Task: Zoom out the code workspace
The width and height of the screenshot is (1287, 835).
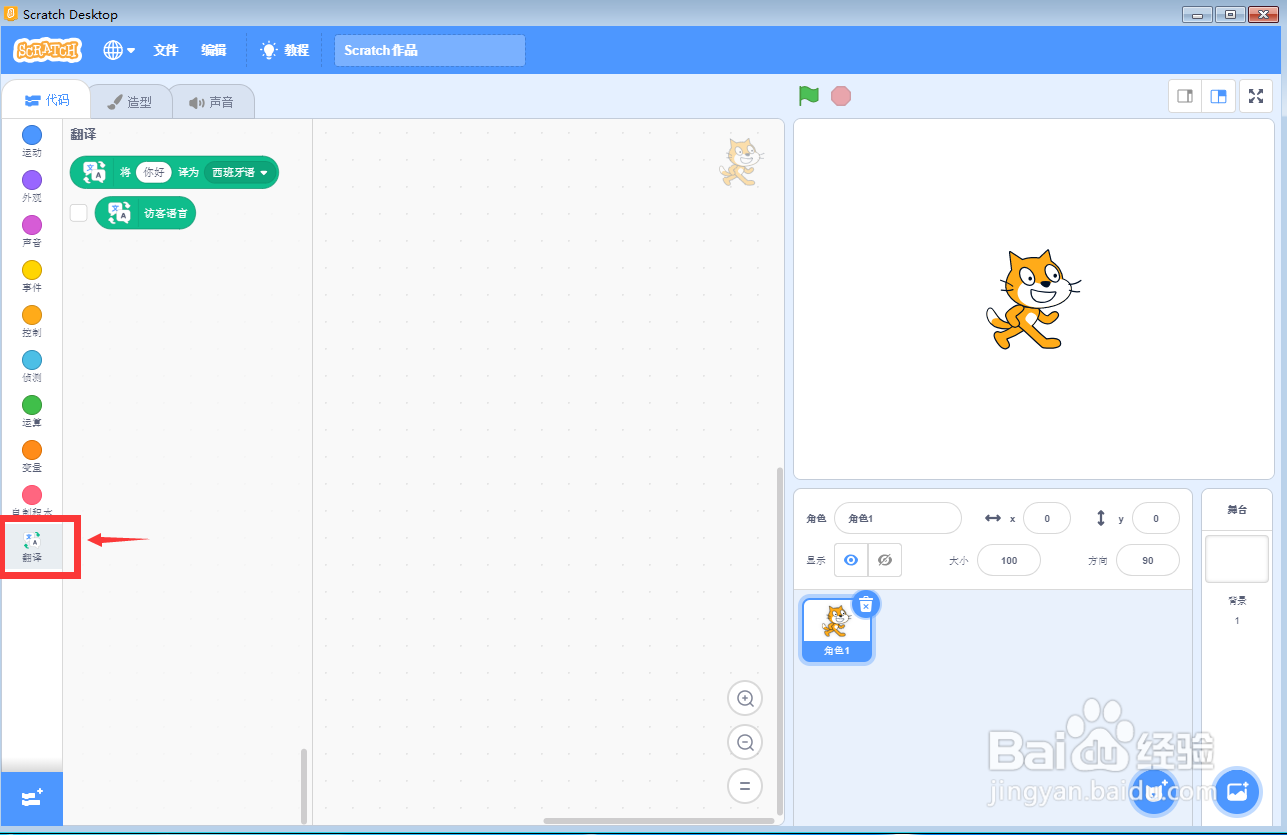Action: (x=744, y=742)
